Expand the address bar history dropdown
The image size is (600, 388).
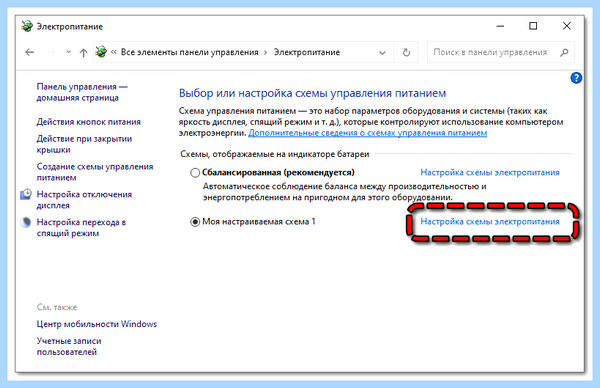[382, 52]
